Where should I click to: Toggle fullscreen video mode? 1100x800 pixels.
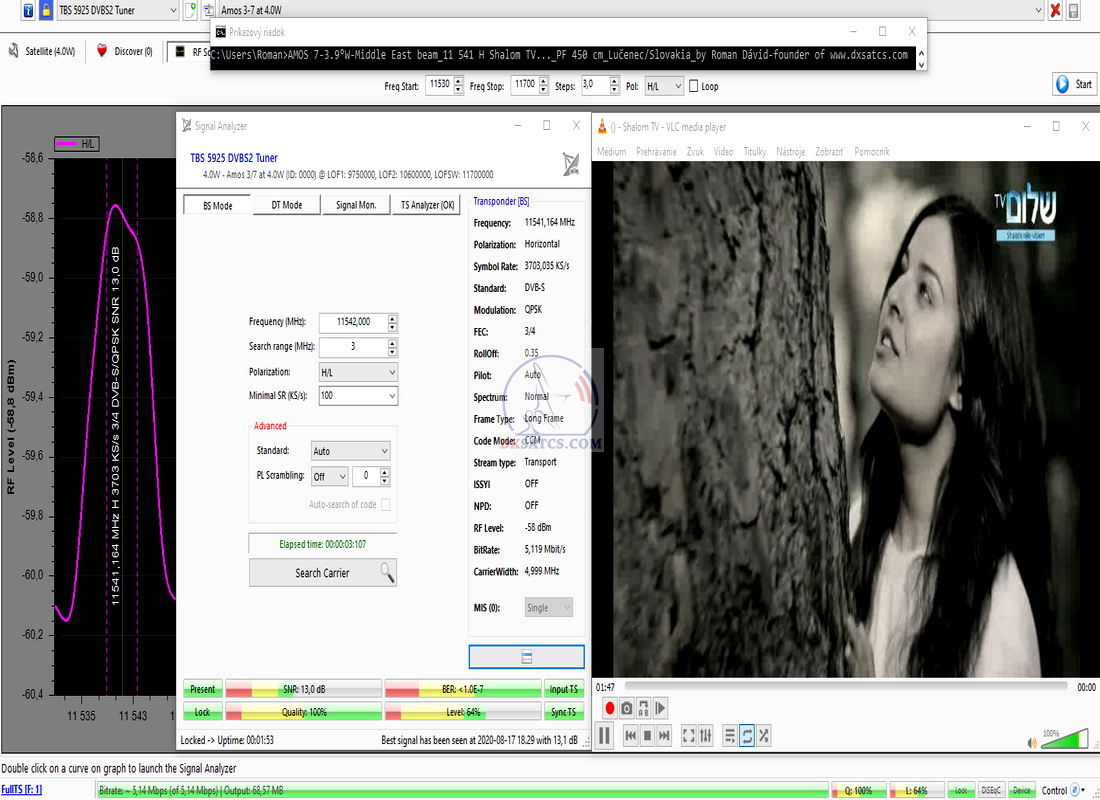[688, 736]
